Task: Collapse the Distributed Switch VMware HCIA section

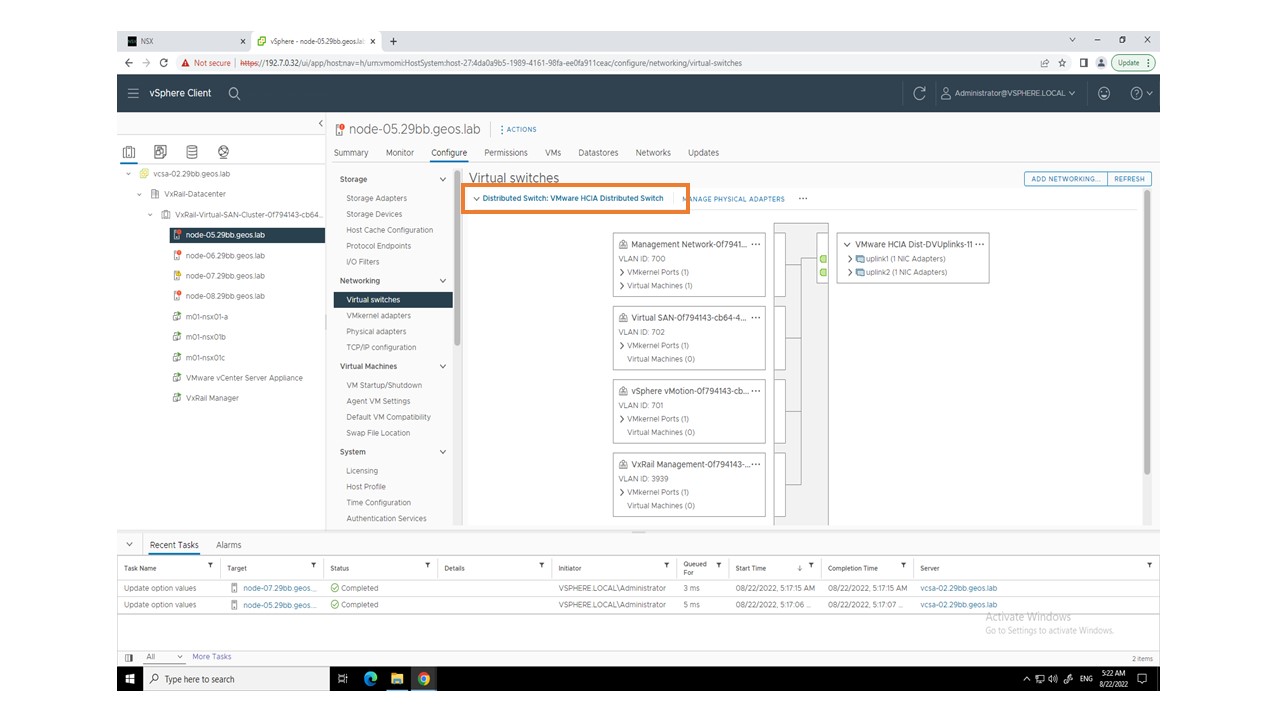Action: click(x=477, y=199)
